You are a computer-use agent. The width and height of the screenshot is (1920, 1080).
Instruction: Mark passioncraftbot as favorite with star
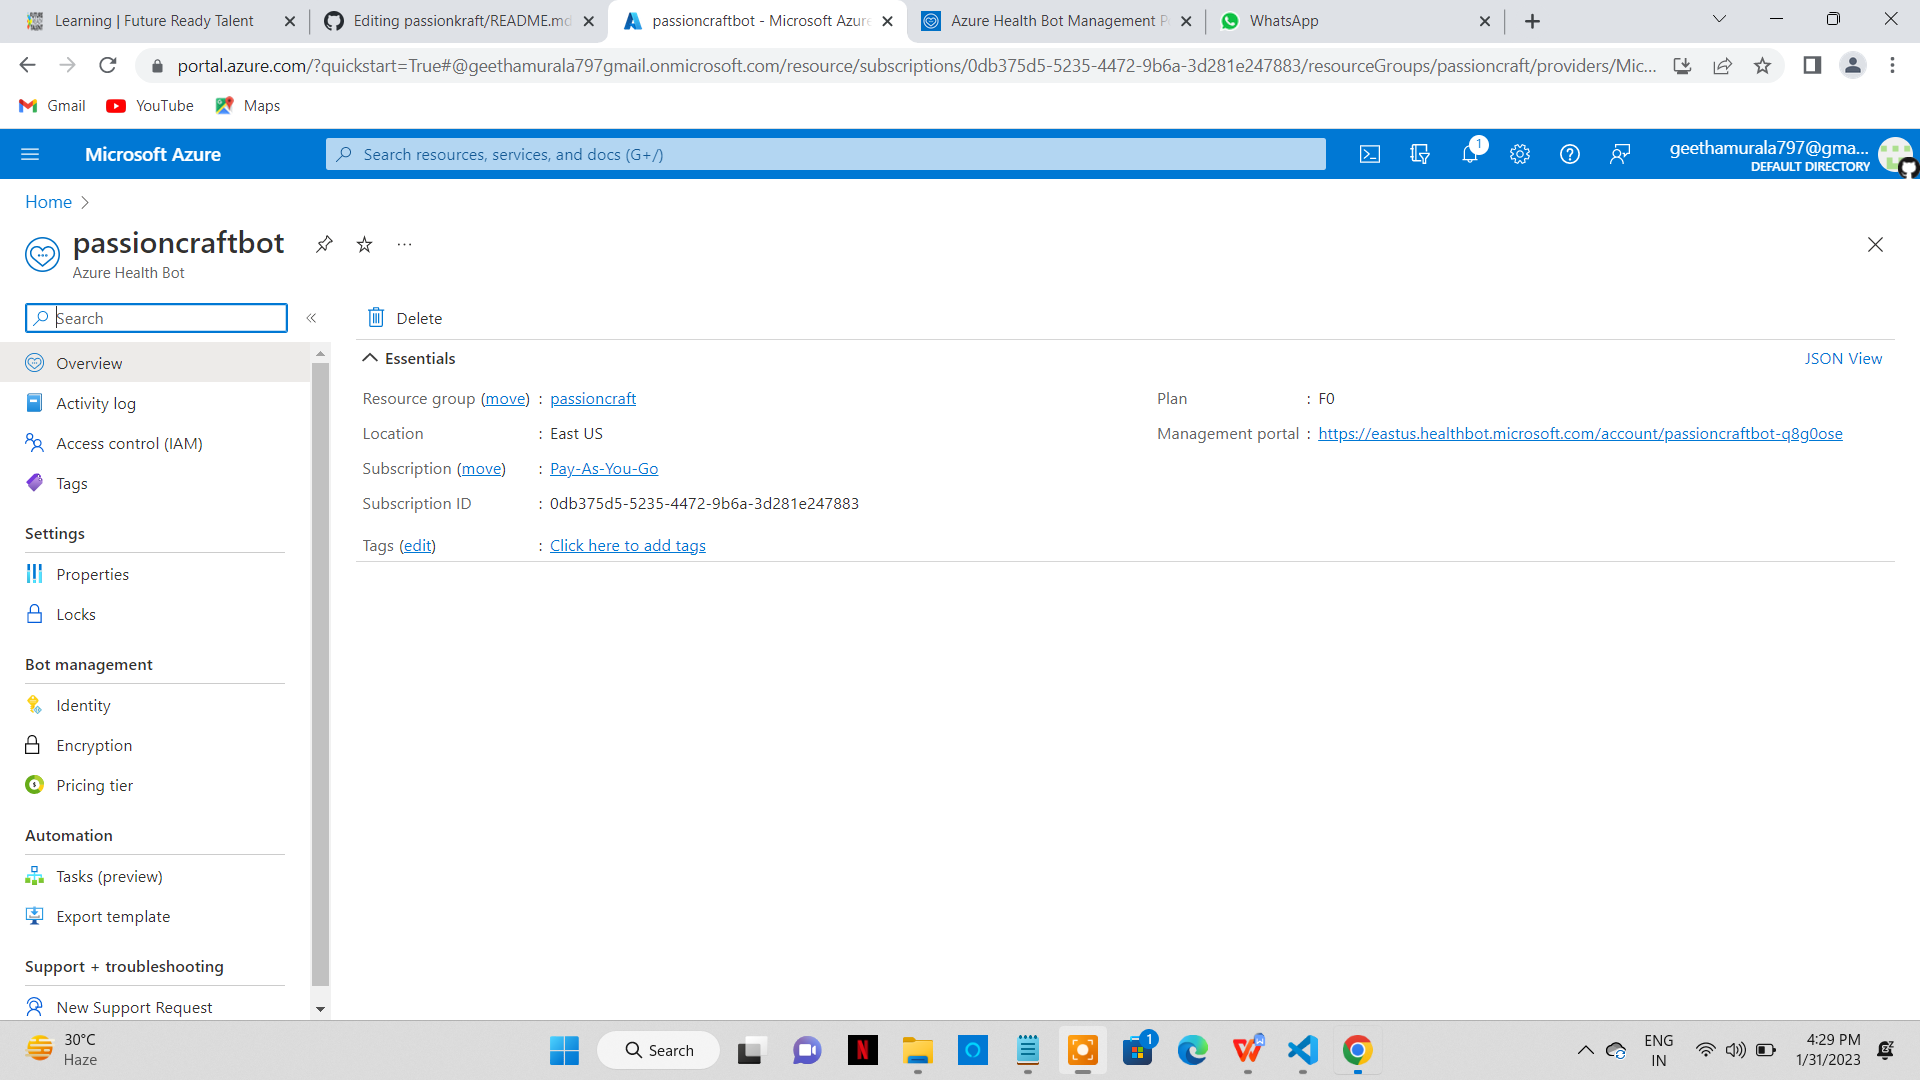pos(364,244)
